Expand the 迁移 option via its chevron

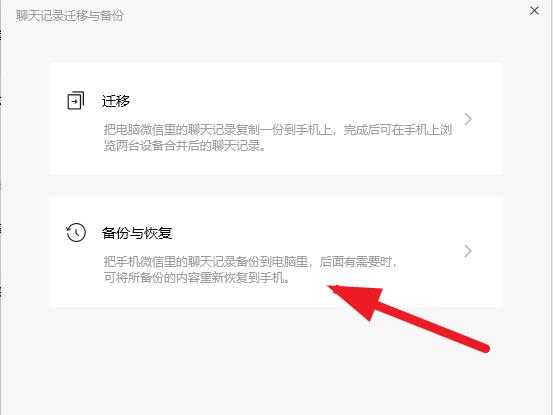[468, 119]
